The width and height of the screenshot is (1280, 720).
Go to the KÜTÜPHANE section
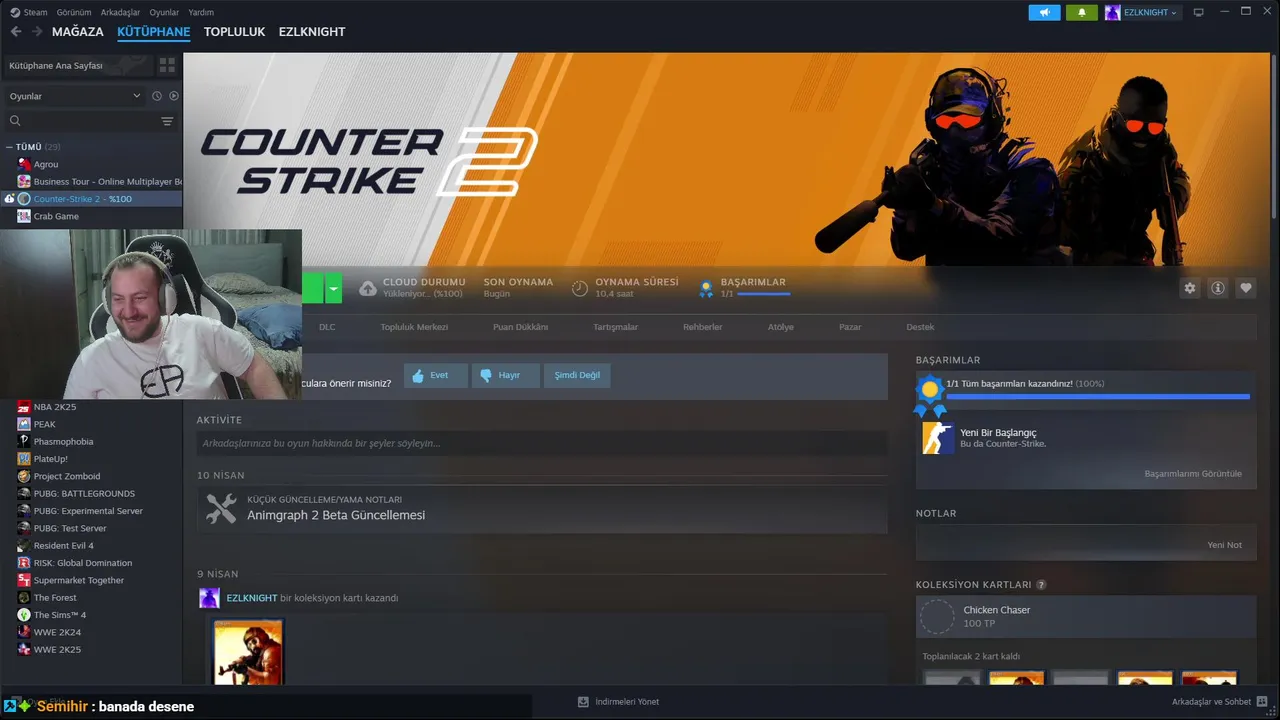pos(153,32)
